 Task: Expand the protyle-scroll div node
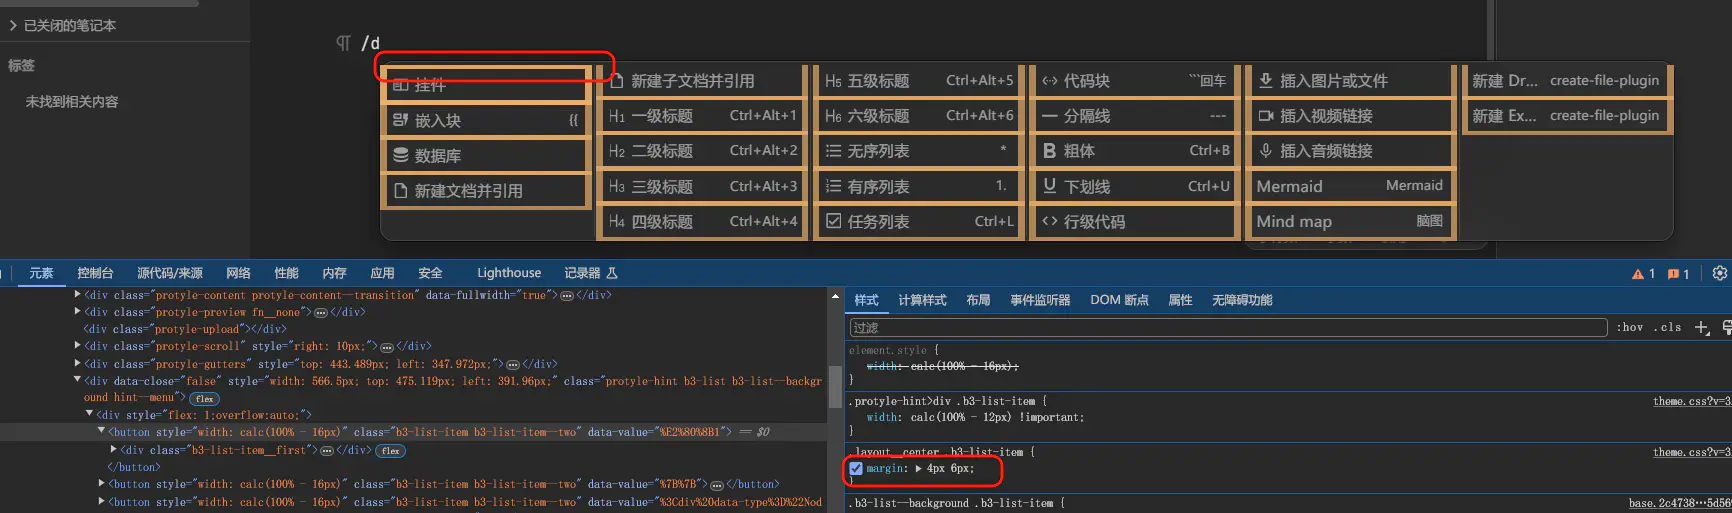pyautogui.click(x=78, y=346)
